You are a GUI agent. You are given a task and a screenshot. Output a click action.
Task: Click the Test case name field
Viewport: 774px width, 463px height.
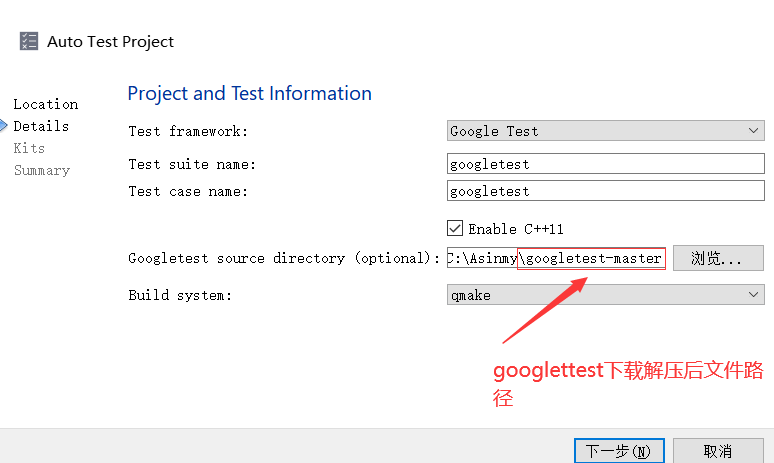(x=606, y=191)
